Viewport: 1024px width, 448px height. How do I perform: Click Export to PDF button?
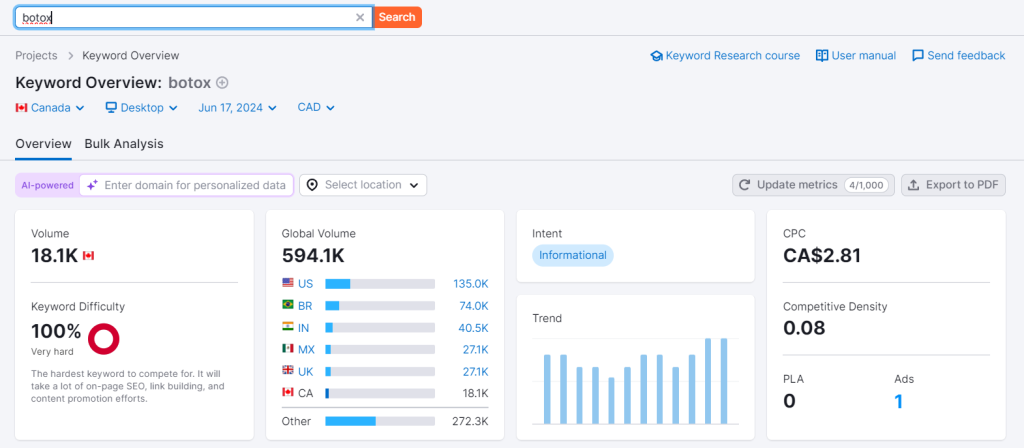pyautogui.click(x=953, y=185)
